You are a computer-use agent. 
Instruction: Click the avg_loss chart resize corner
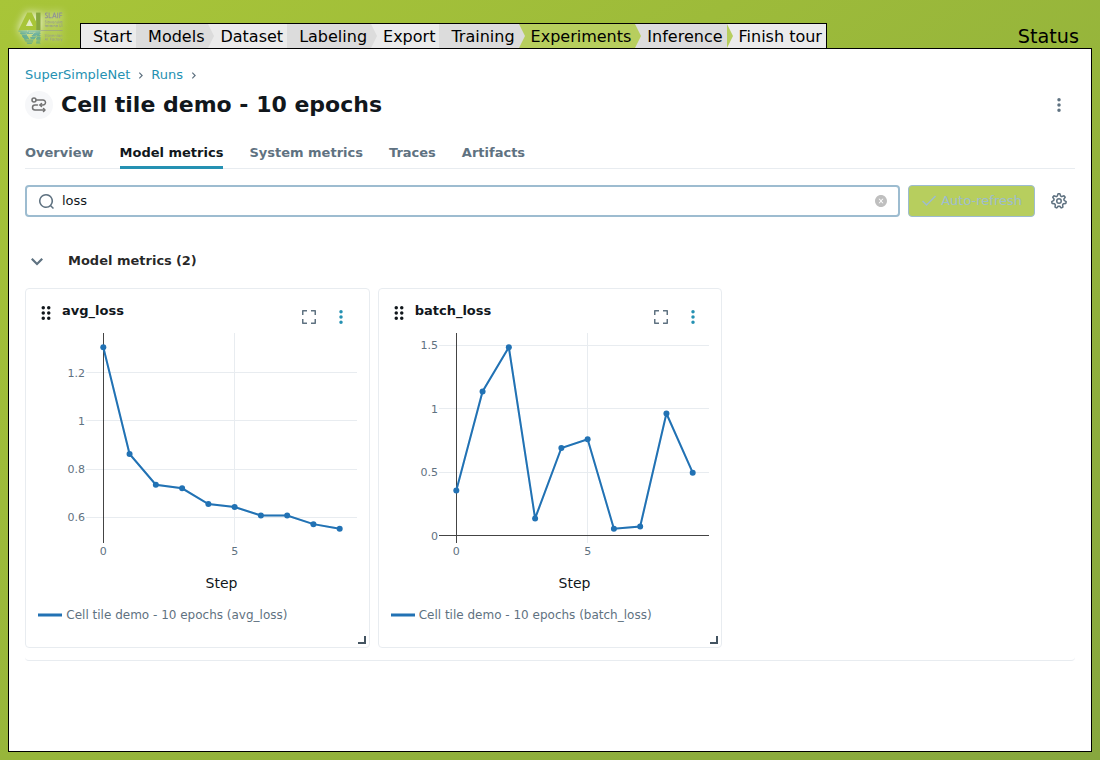[x=362, y=640]
